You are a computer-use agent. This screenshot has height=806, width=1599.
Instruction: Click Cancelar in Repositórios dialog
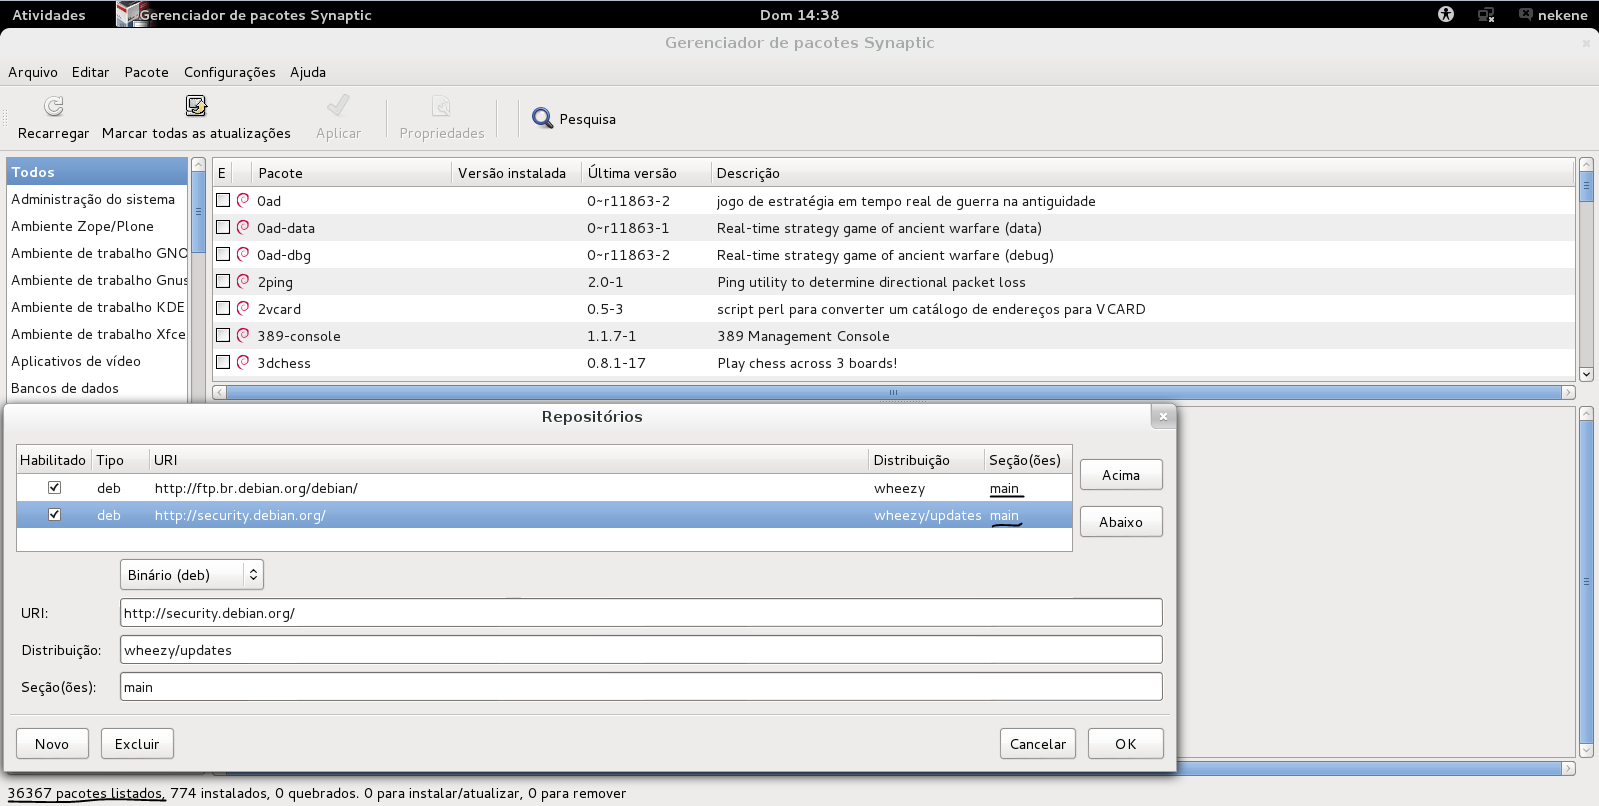(x=1038, y=744)
